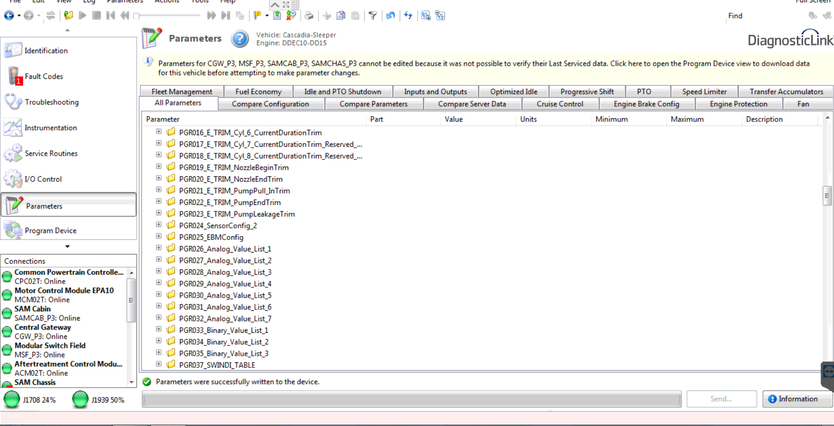Switch to Idle and PTO Shutdown tab

tap(343, 91)
